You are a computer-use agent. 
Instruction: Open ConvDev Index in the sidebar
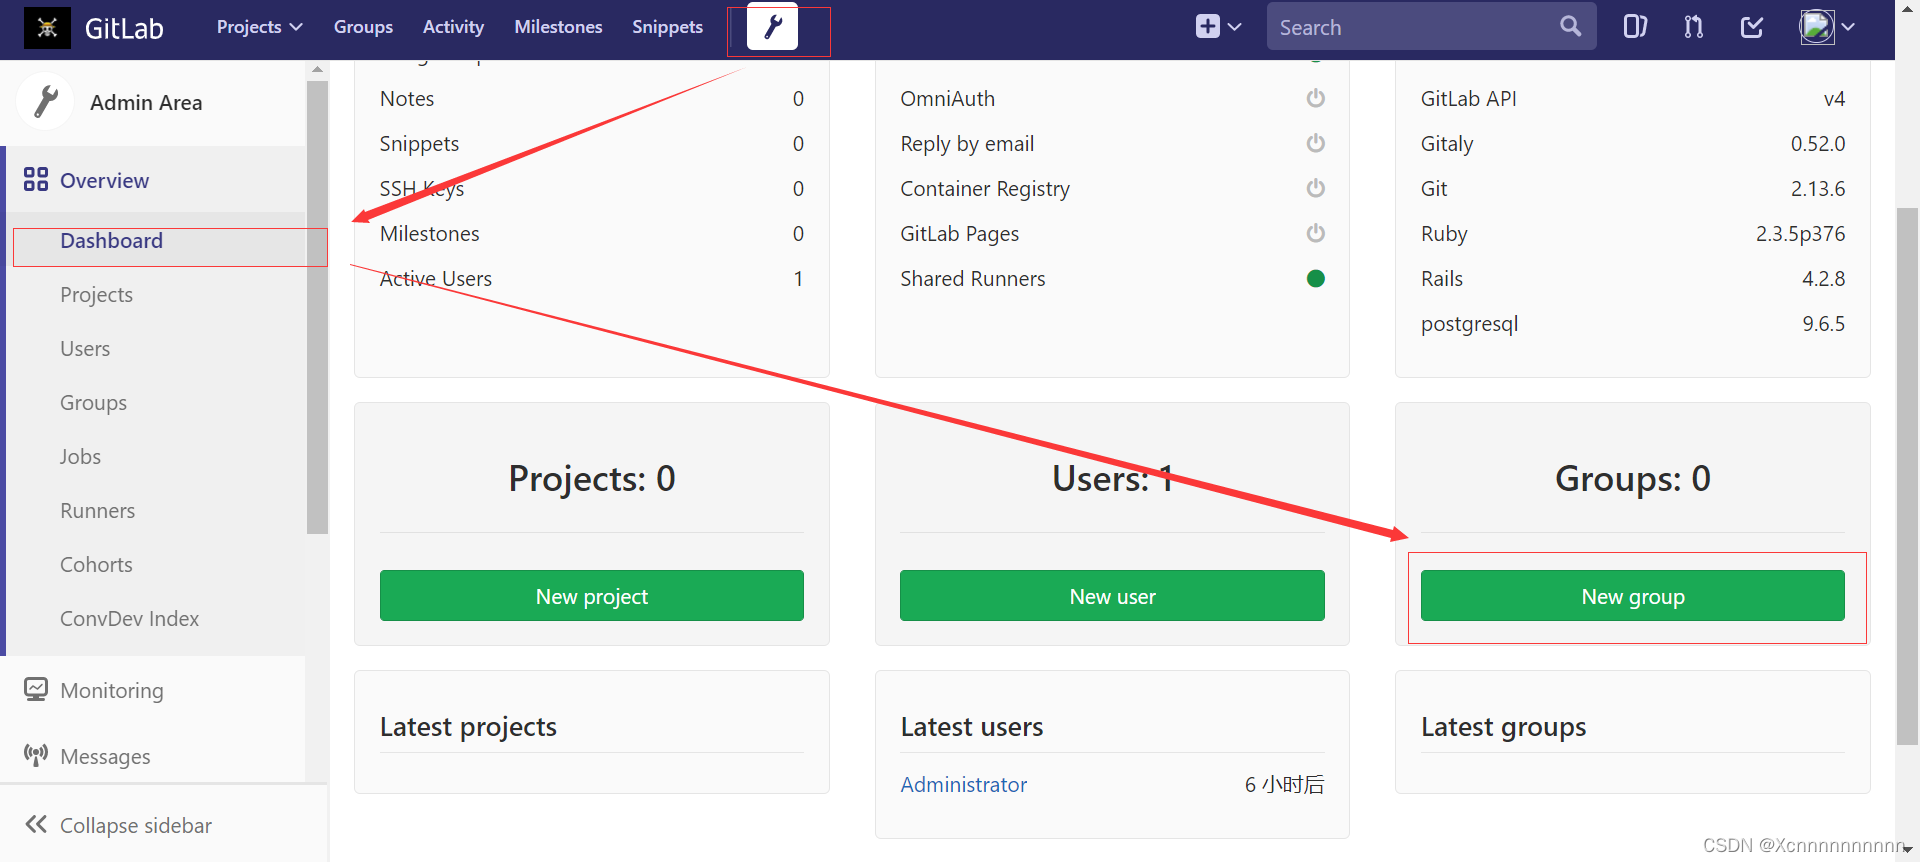[x=129, y=619]
